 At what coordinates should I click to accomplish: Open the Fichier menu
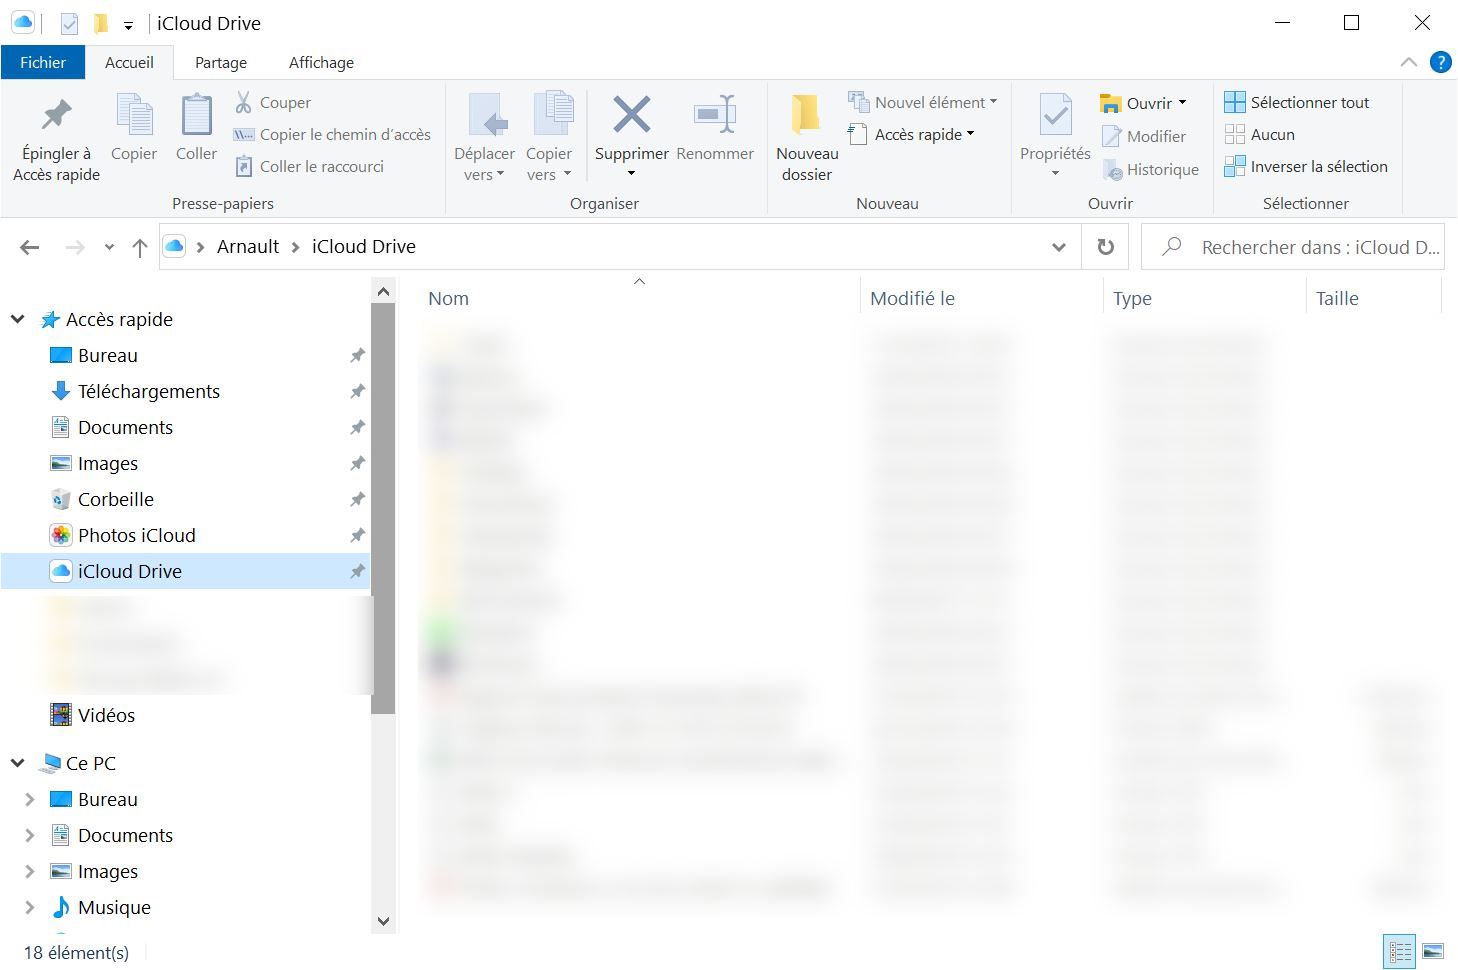(42, 61)
